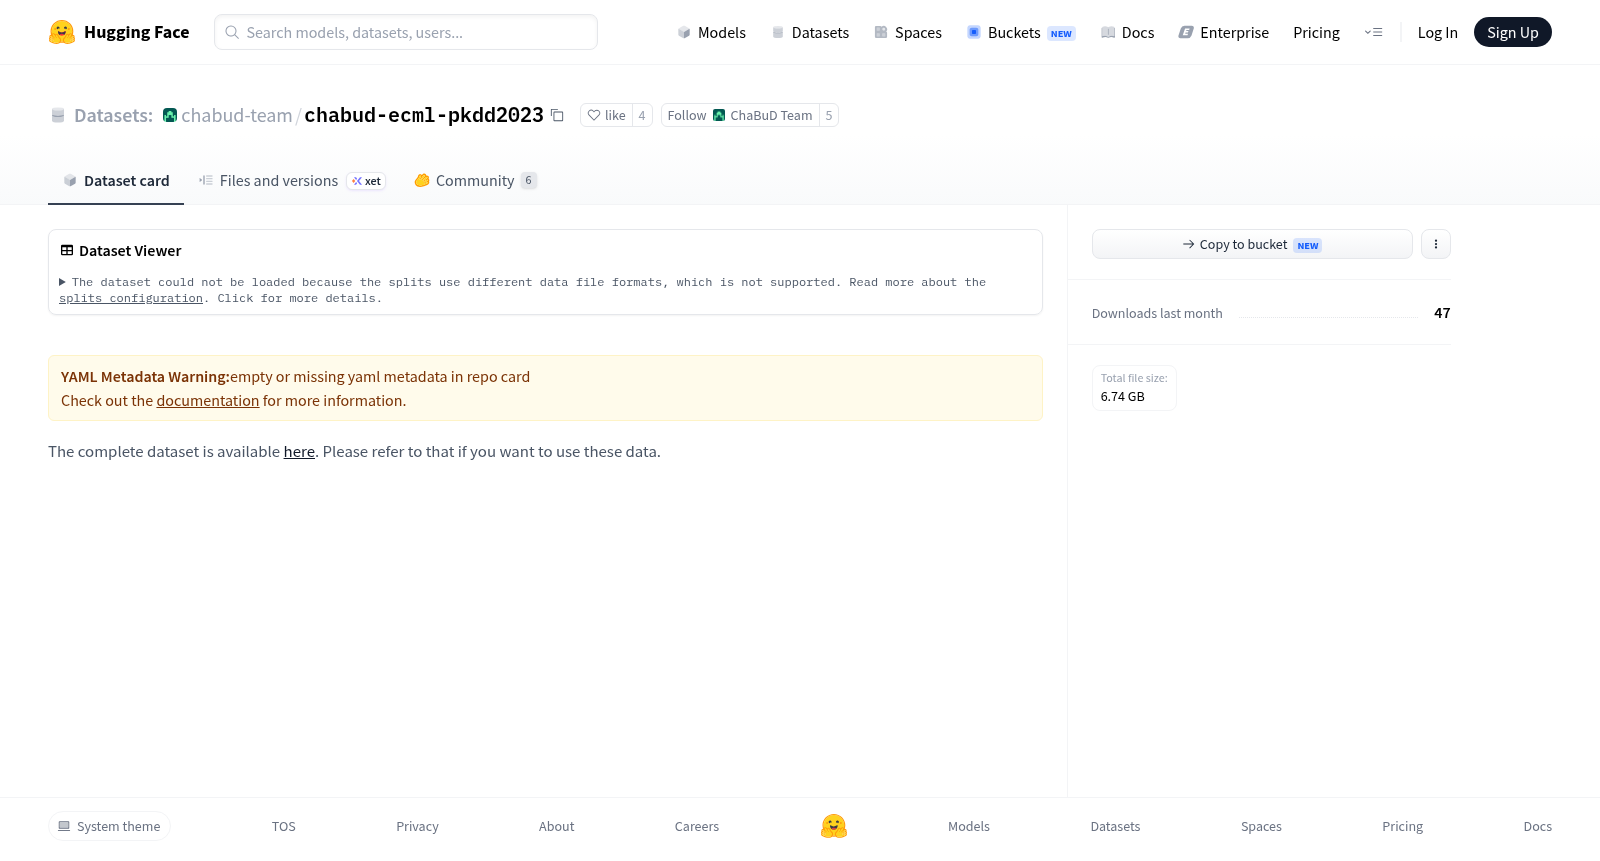This screenshot has width=1600, height=861.
Task: Click the Datasets breadcrumb label
Action: pyautogui.click(x=113, y=115)
